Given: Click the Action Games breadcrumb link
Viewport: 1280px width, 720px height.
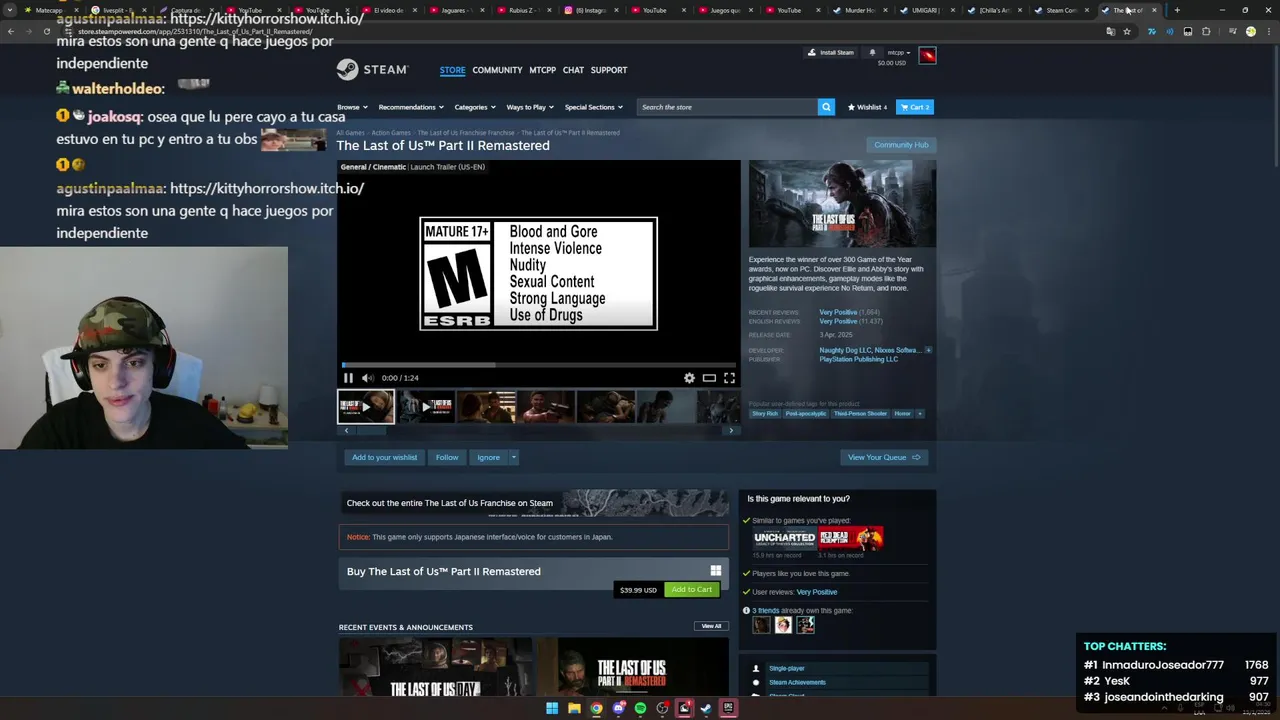Looking at the screenshot, I should pos(391,133).
